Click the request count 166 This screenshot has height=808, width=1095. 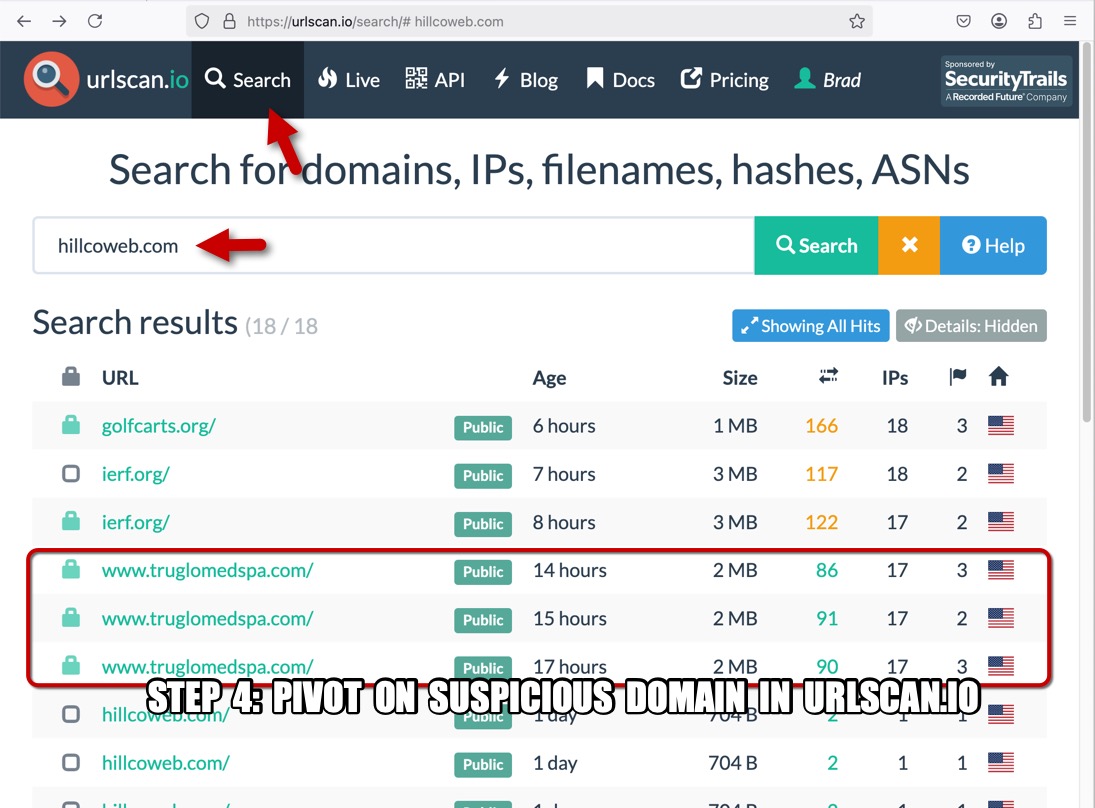[821, 425]
